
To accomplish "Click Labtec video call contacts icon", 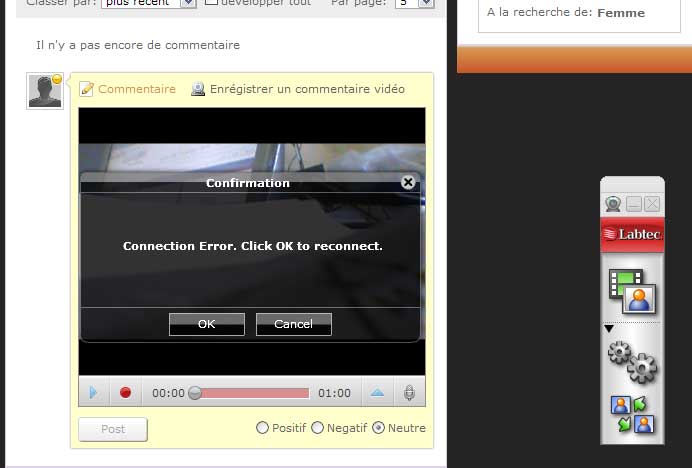I will 632,414.
